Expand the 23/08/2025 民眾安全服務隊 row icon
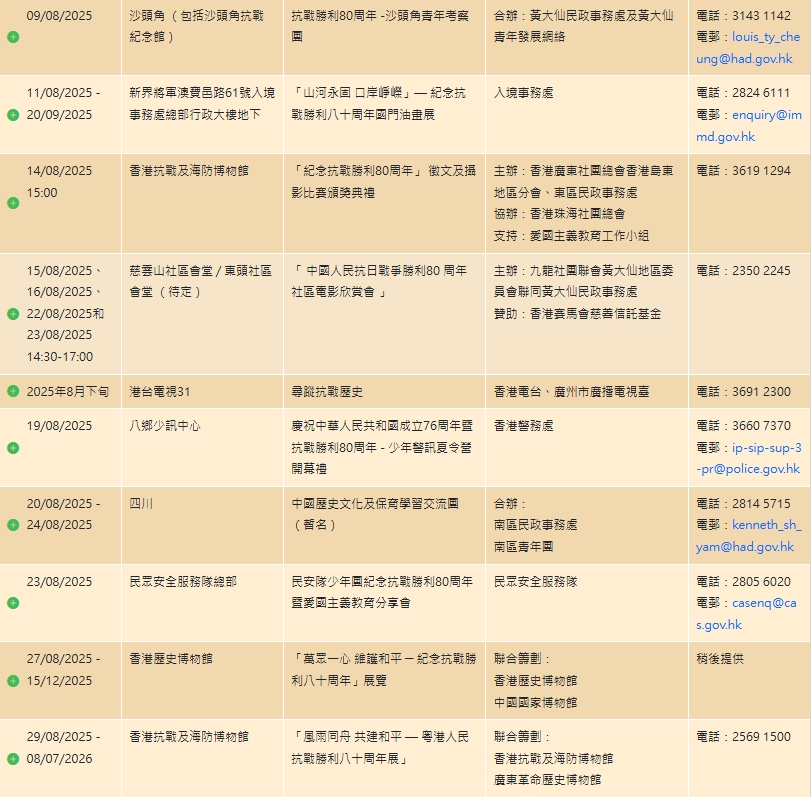This screenshot has height=797, width=811. pyautogui.click(x=13, y=603)
